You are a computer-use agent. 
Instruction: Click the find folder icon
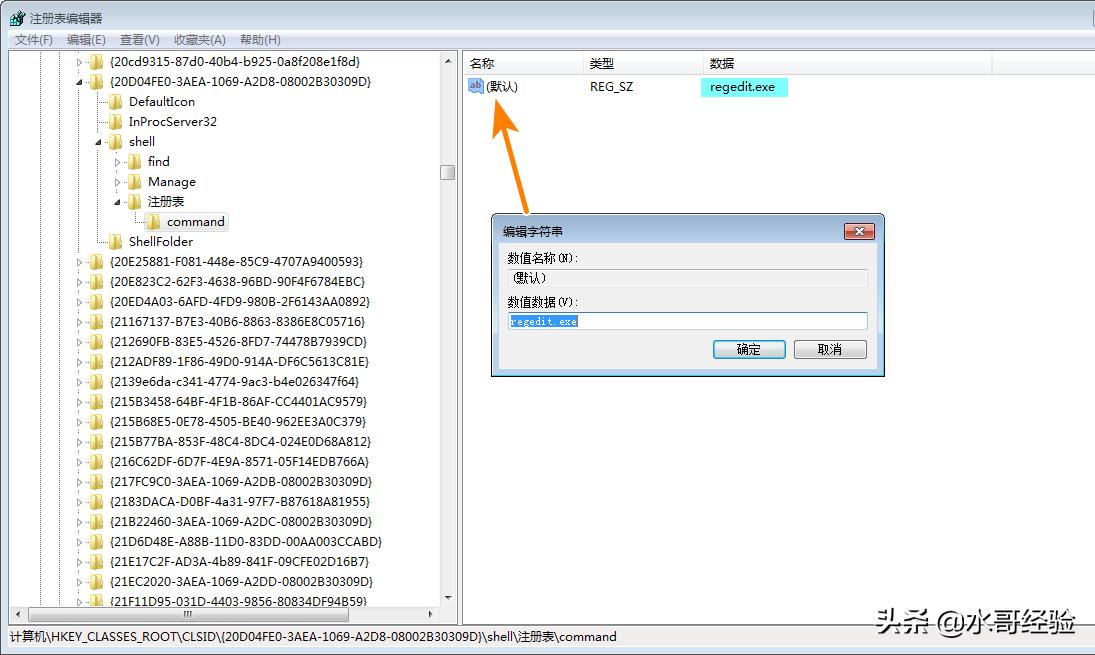click(x=135, y=162)
